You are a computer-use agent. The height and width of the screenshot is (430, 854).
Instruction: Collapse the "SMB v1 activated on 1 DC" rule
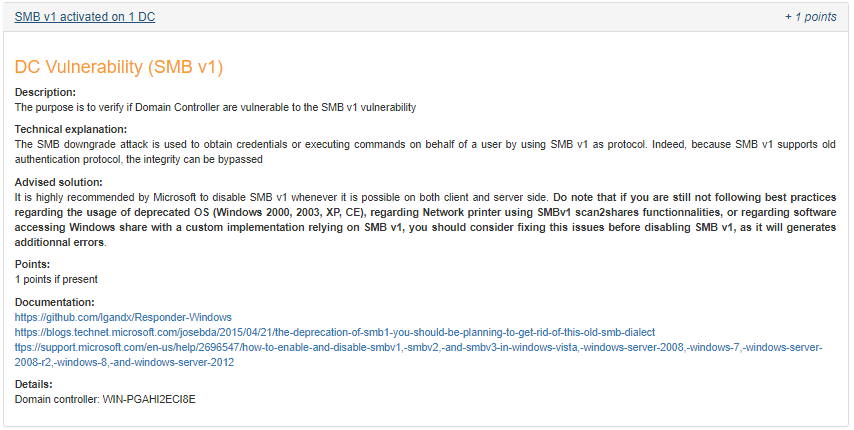point(84,17)
